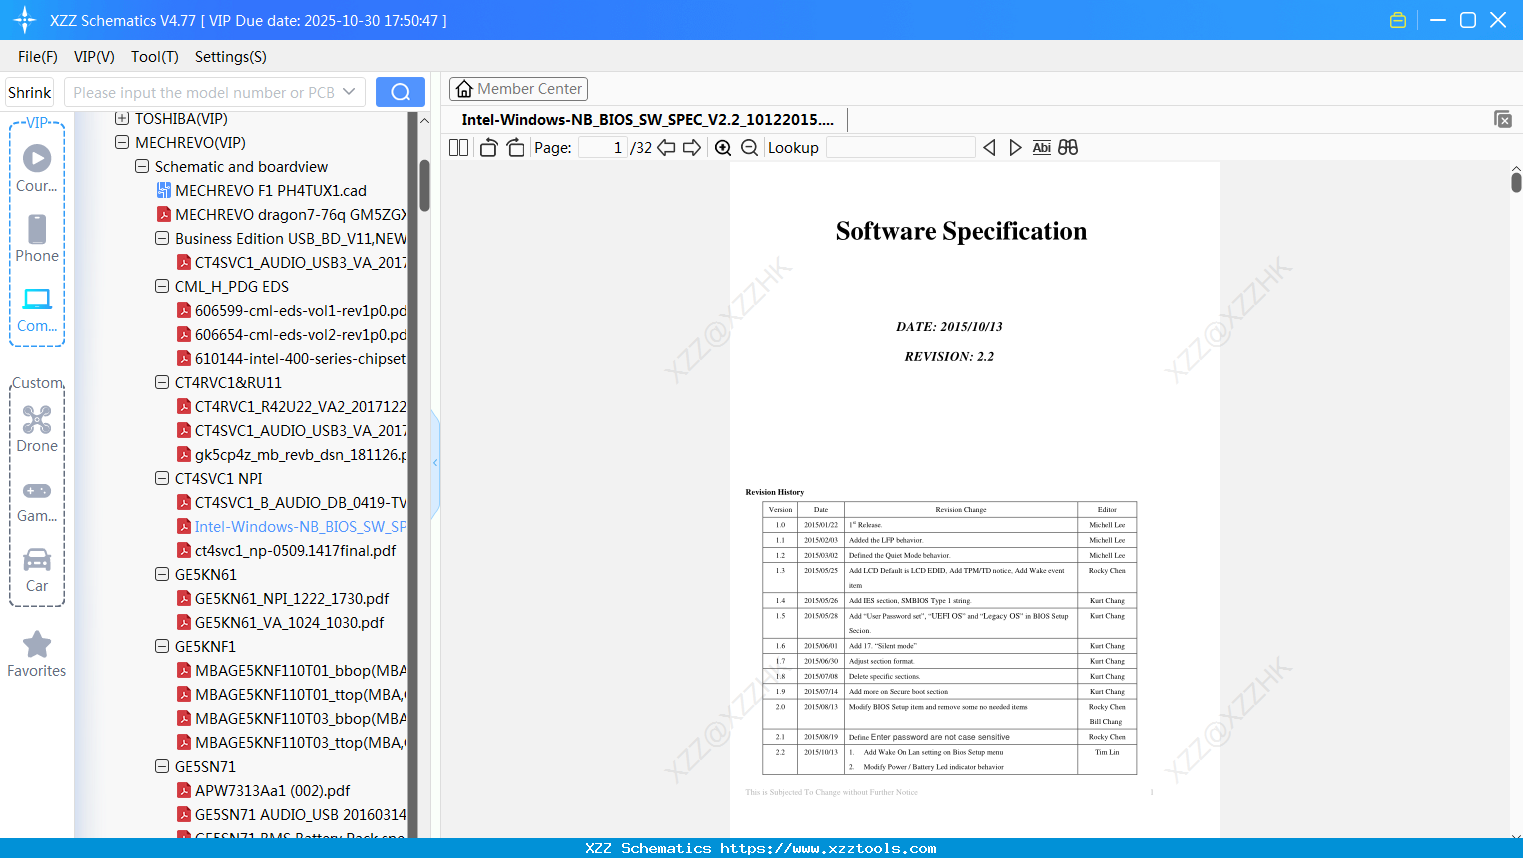Click the binoculars search icon

click(1068, 148)
